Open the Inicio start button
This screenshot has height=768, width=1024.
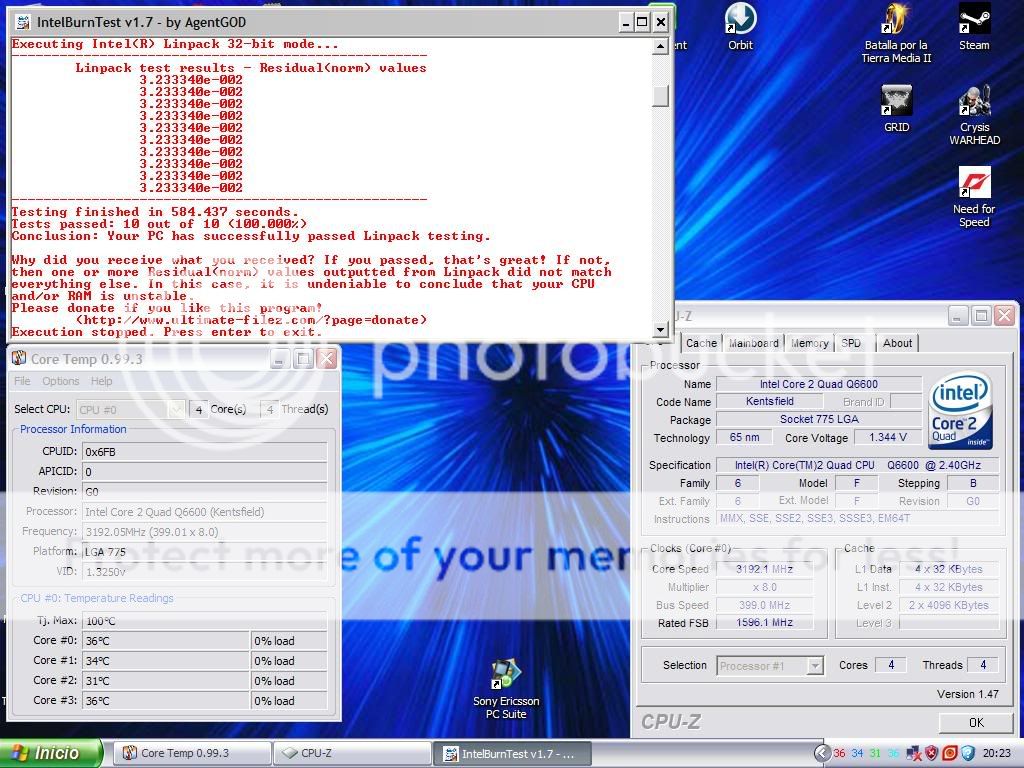coord(51,753)
